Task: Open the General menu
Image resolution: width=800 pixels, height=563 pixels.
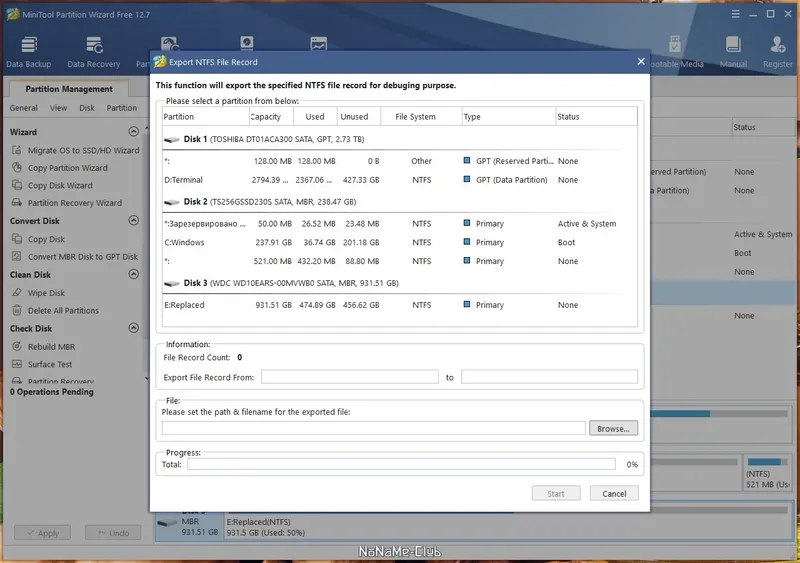Action: pyautogui.click(x=23, y=108)
